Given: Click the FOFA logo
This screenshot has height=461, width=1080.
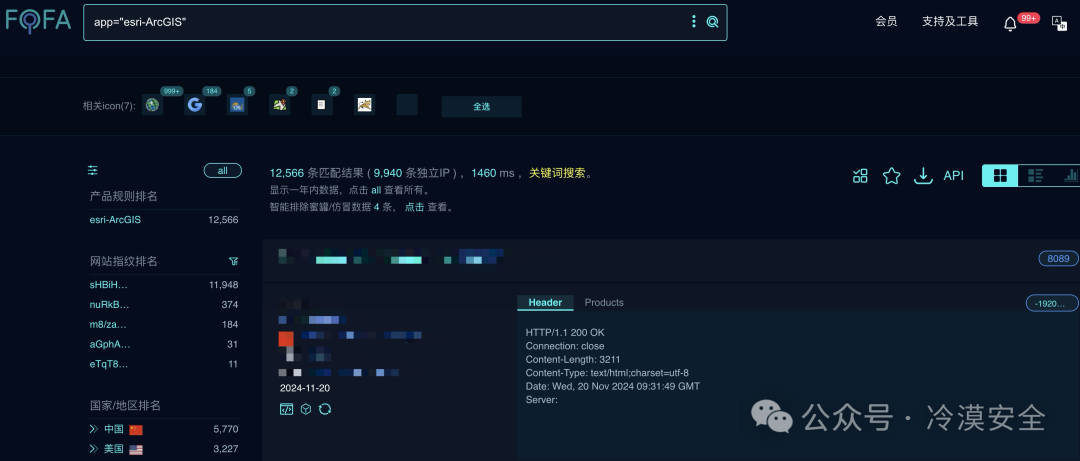Looking at the screenshot, I should click(x=39, y=20).
